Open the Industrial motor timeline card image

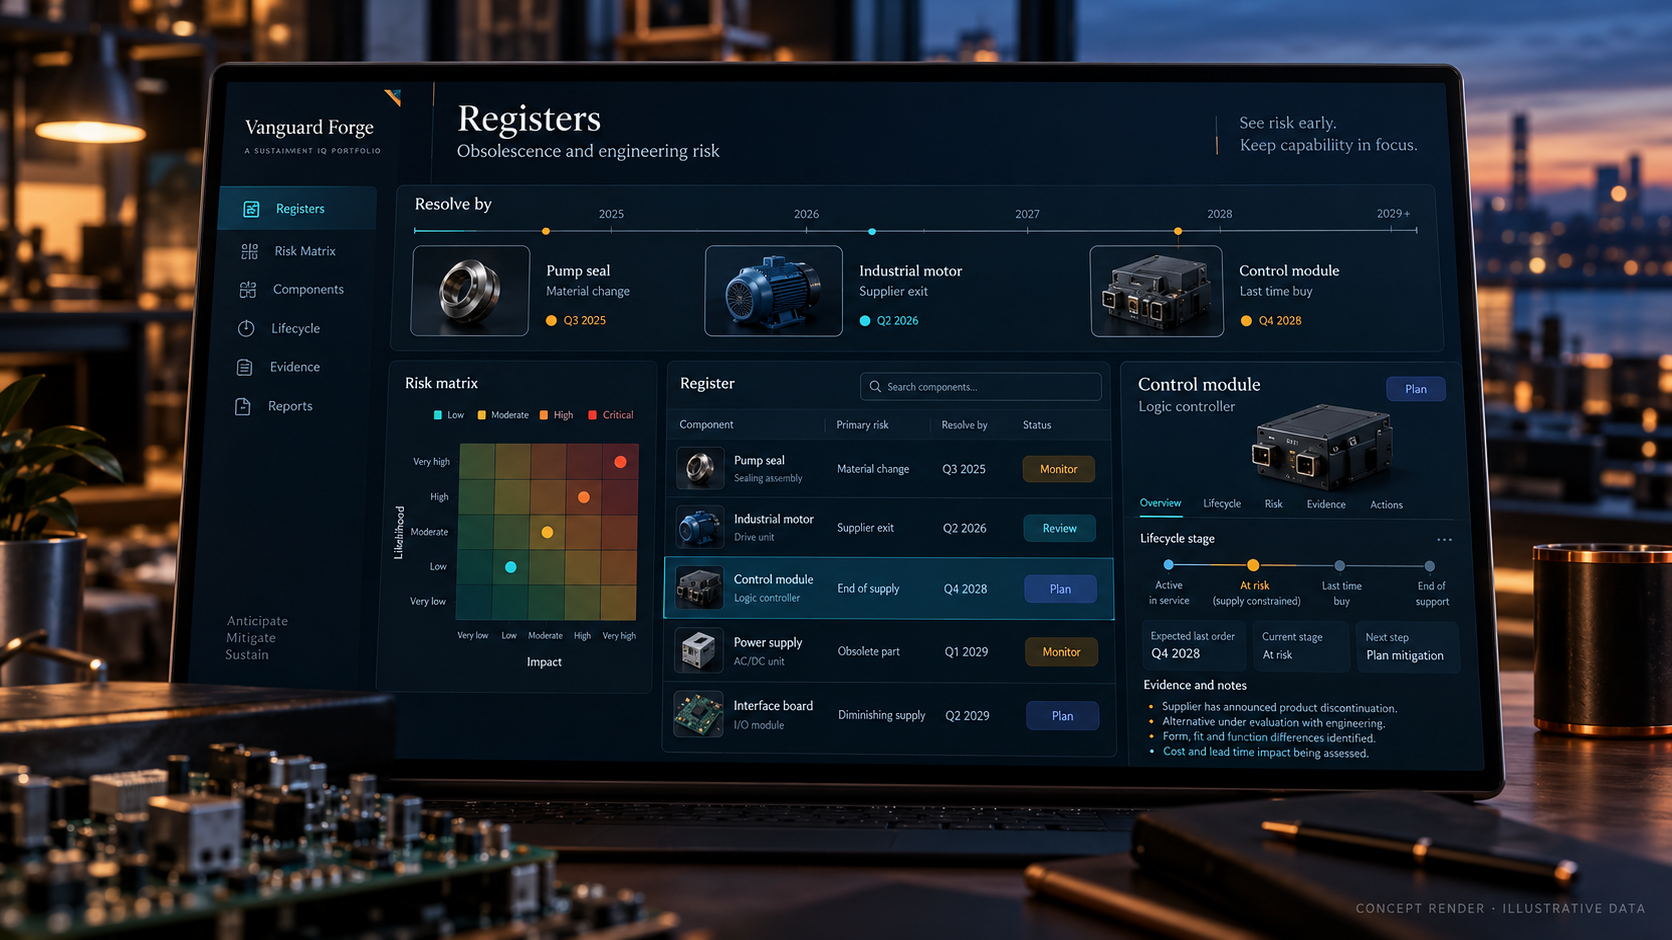[x=773, y=291]
